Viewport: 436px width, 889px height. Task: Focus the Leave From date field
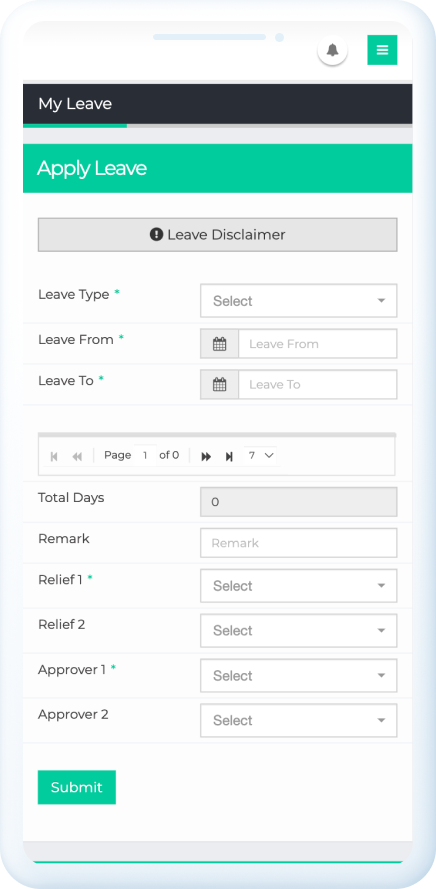click(318, 344)
